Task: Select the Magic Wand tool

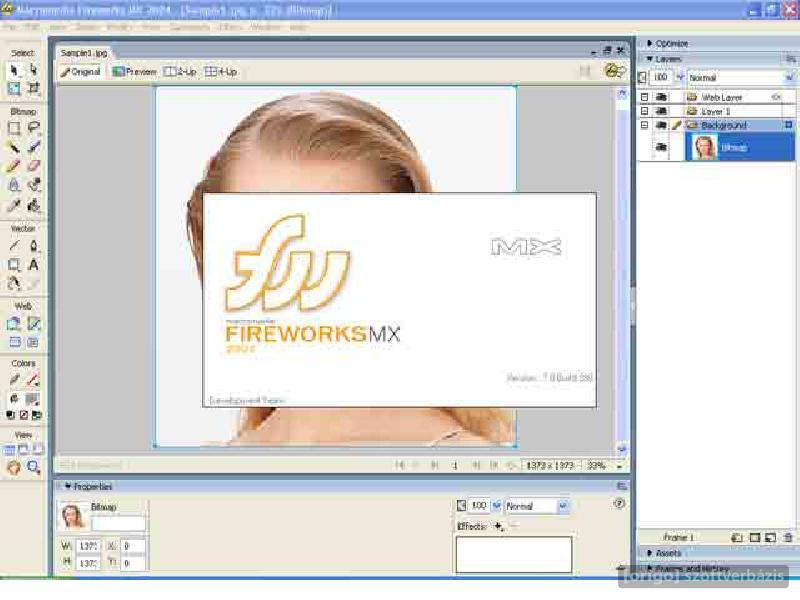Action: coord(14,147)
